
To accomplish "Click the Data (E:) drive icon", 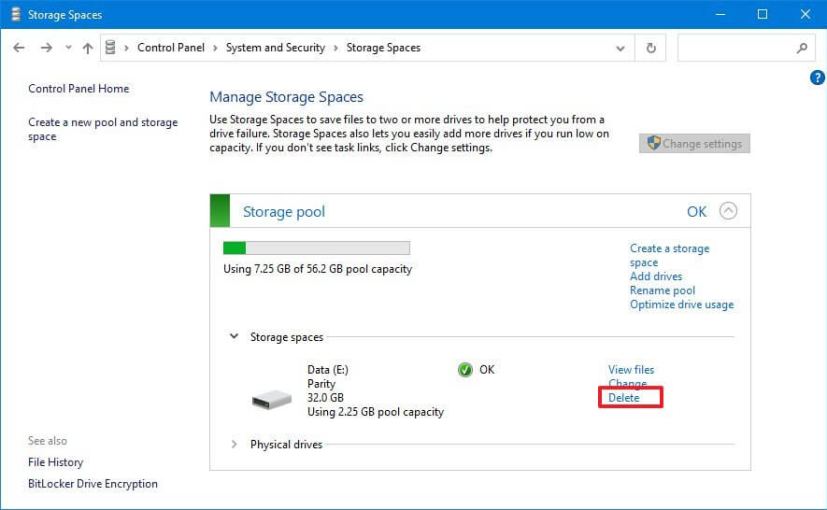I will tap(272, 400).
